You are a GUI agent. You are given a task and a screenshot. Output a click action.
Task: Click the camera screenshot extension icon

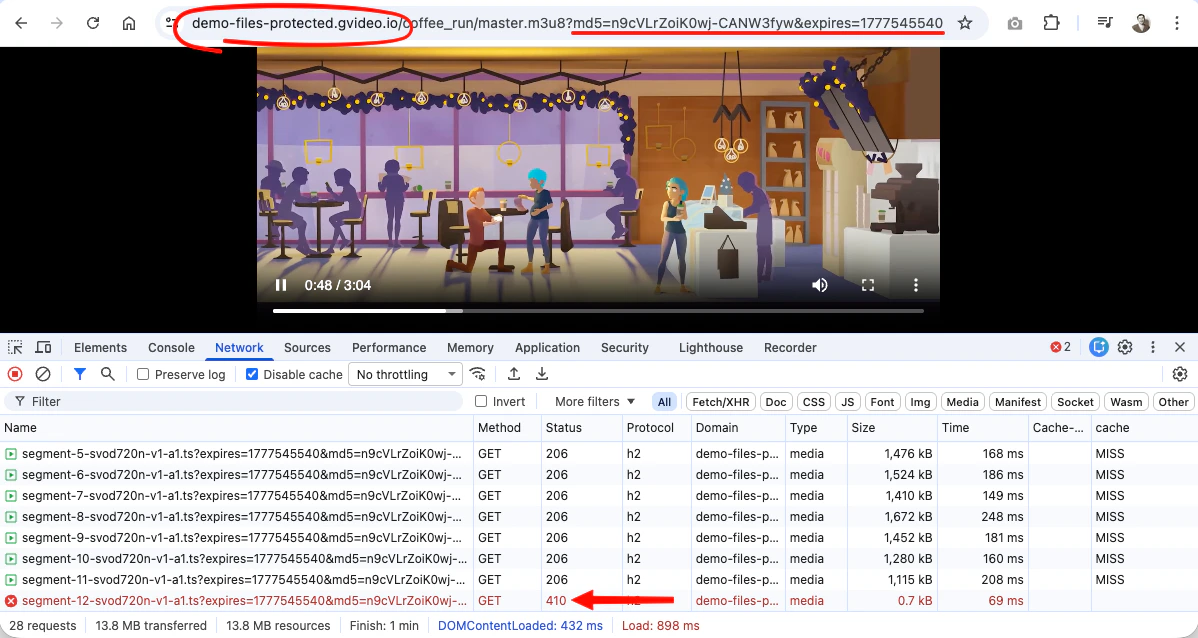1015,24
